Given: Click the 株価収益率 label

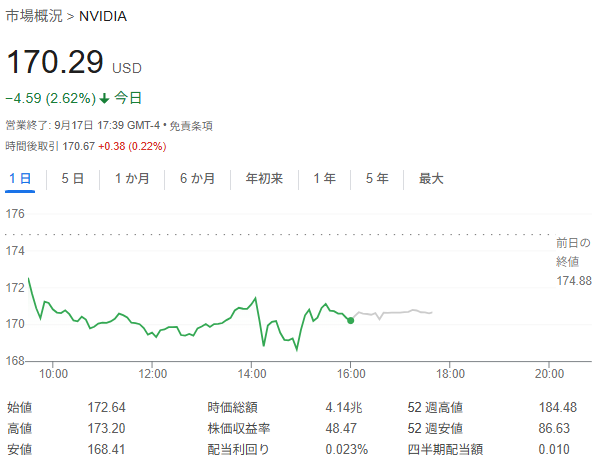Looking at the screenshot, I should click(238, 428).
